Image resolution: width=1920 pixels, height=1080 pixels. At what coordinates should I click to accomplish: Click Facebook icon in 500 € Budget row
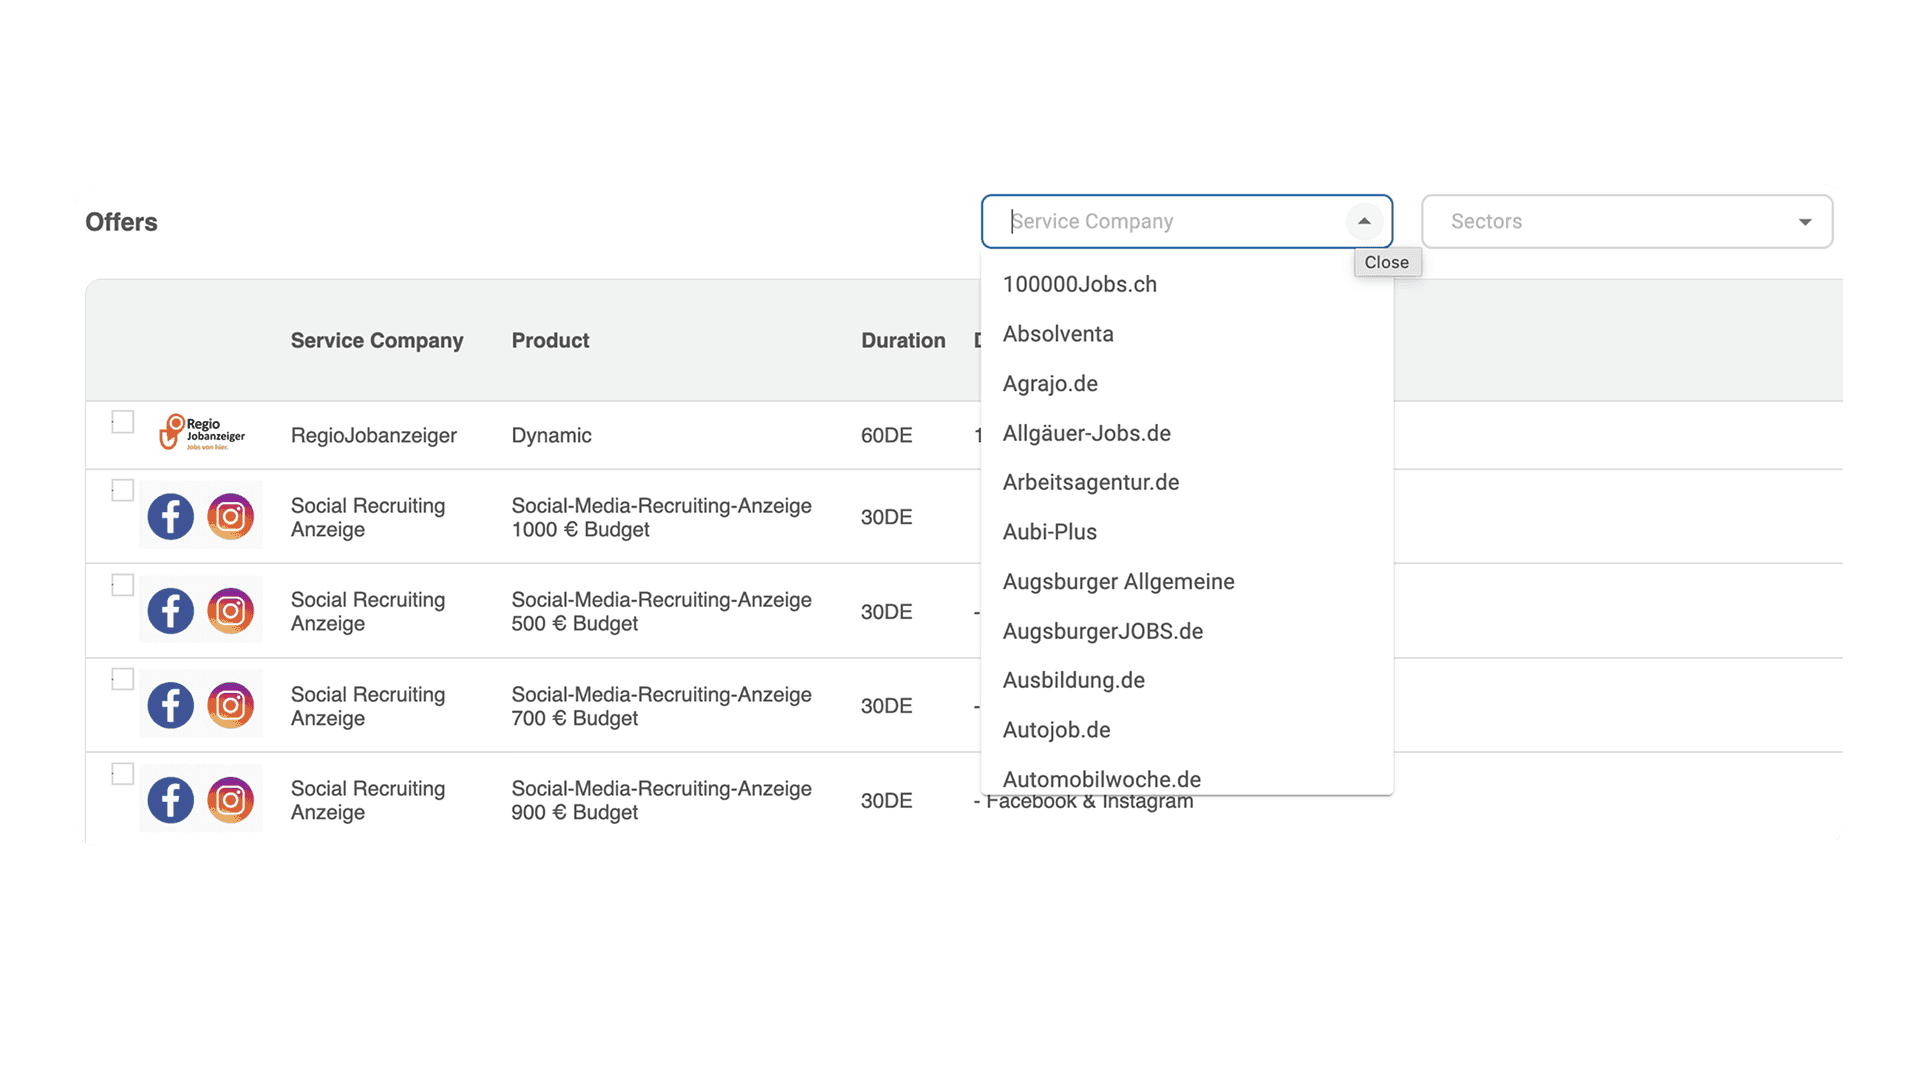click(x=171, y=611)
